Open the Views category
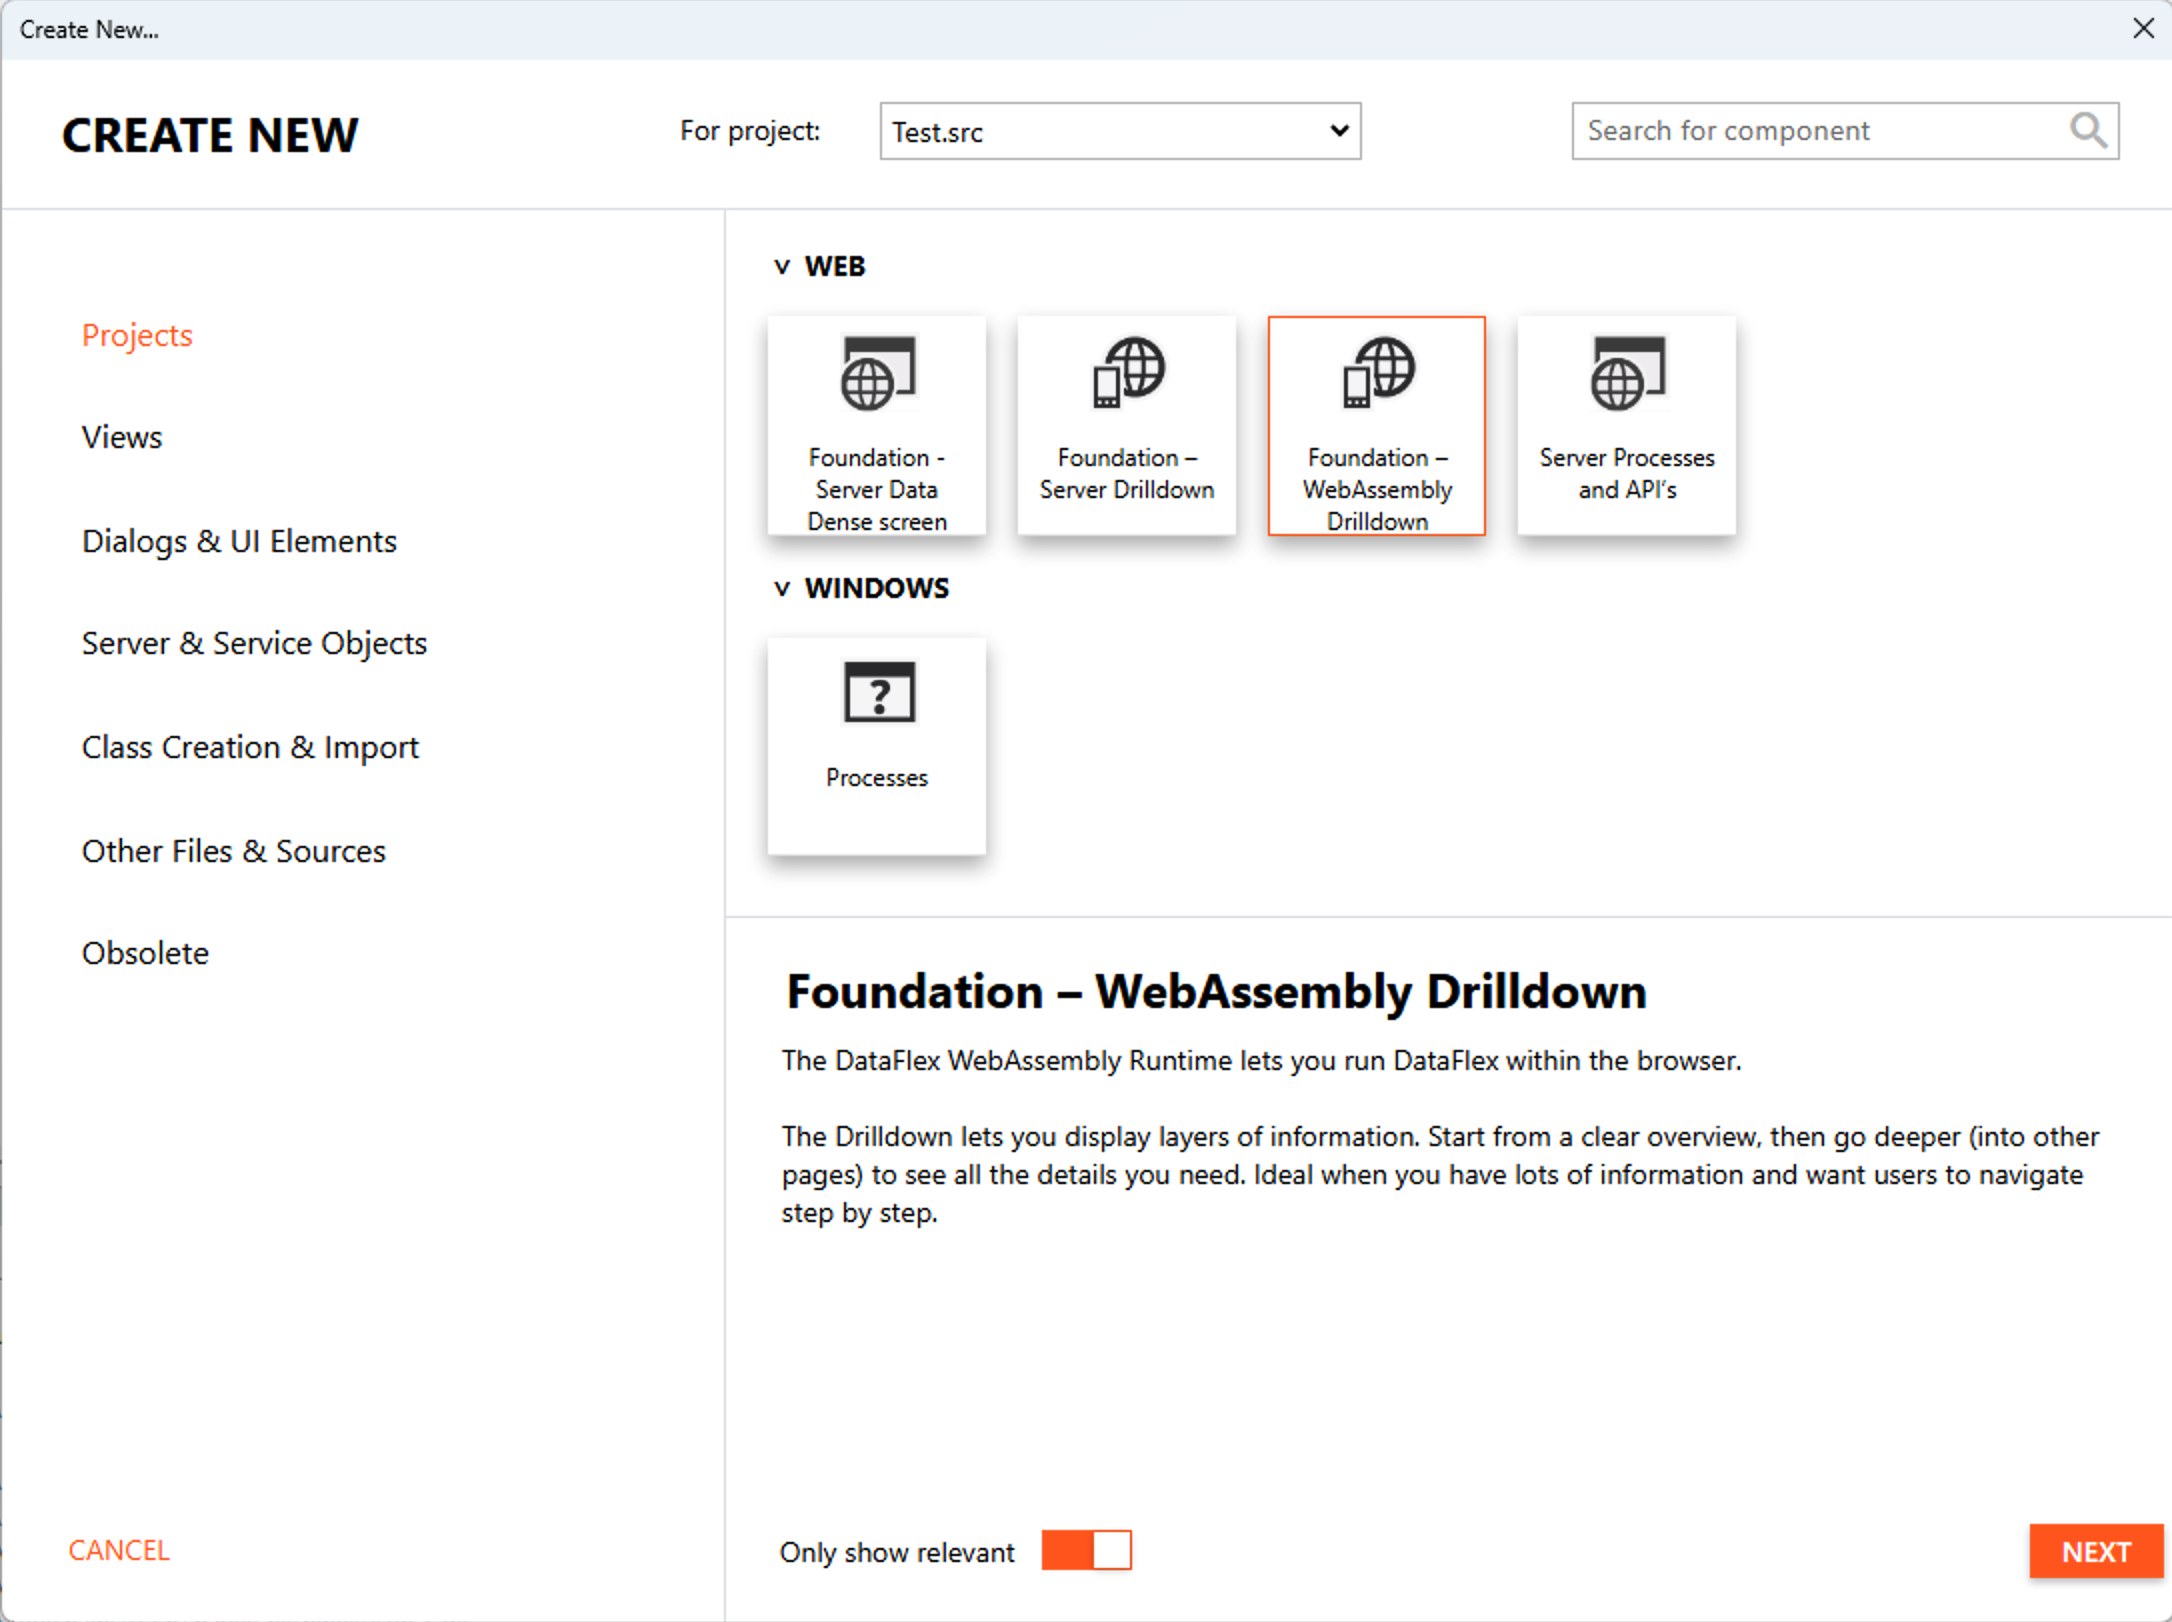The image size is (2172, 1622). (122, 437)
